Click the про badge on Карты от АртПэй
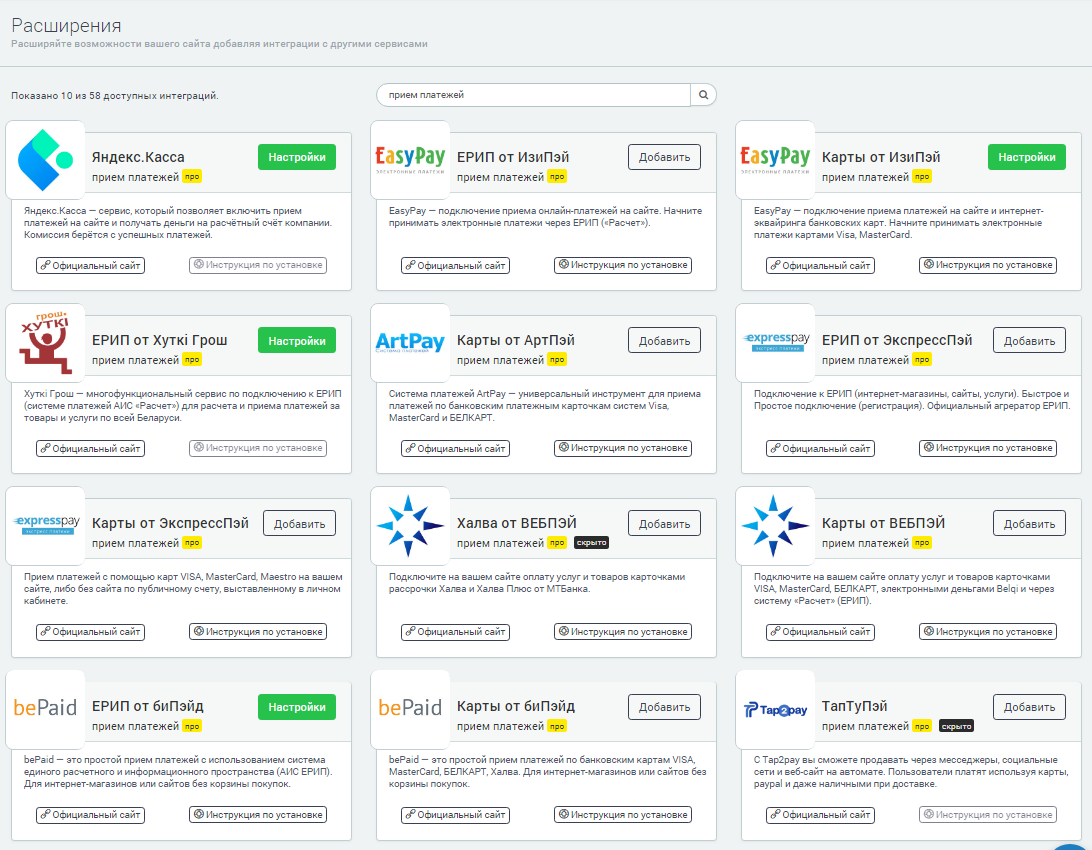The height and width of the screenshot is (850, 1092). point(557,360)
